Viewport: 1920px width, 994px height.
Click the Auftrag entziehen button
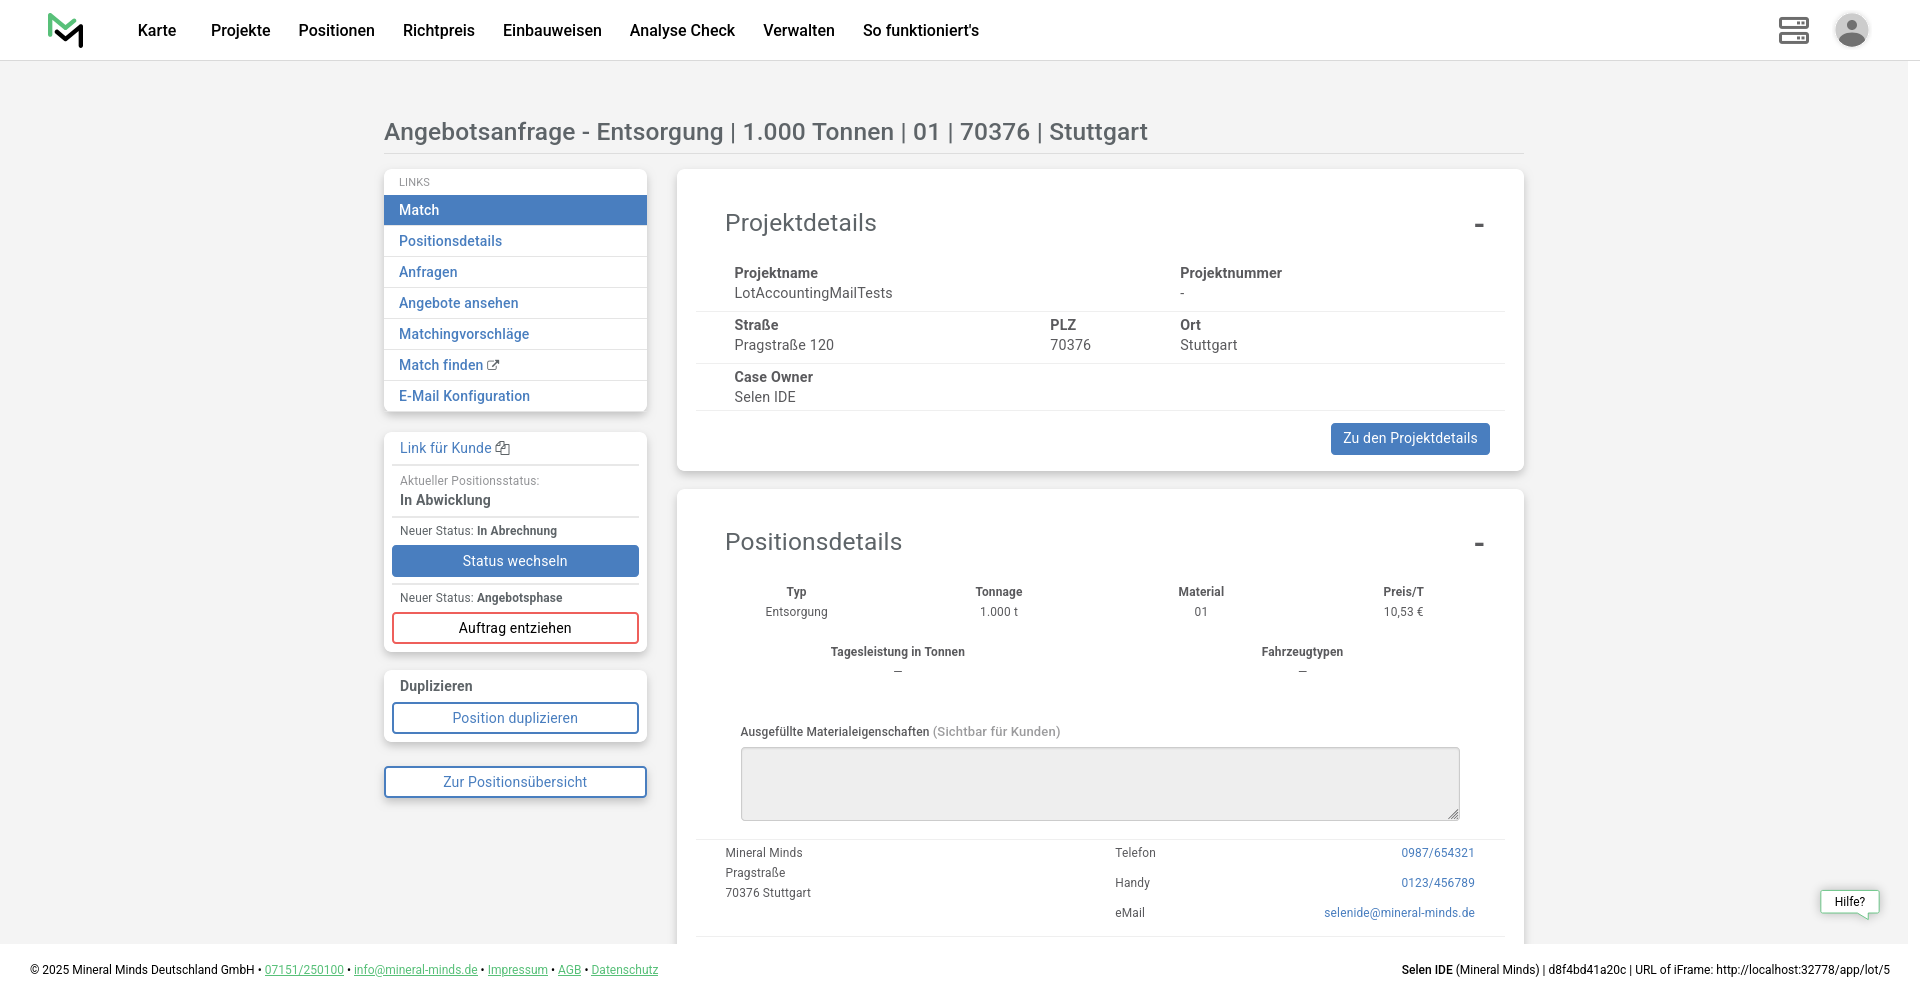[515, 628]
